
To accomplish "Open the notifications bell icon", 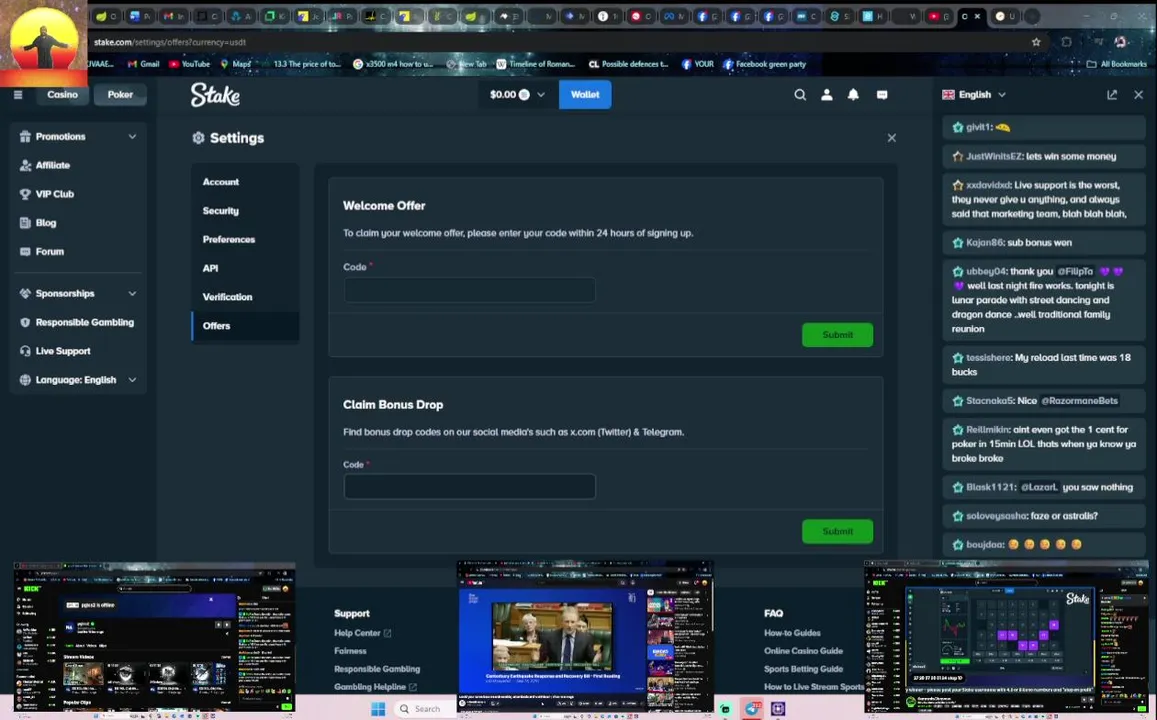I will (x=853, y=94).
